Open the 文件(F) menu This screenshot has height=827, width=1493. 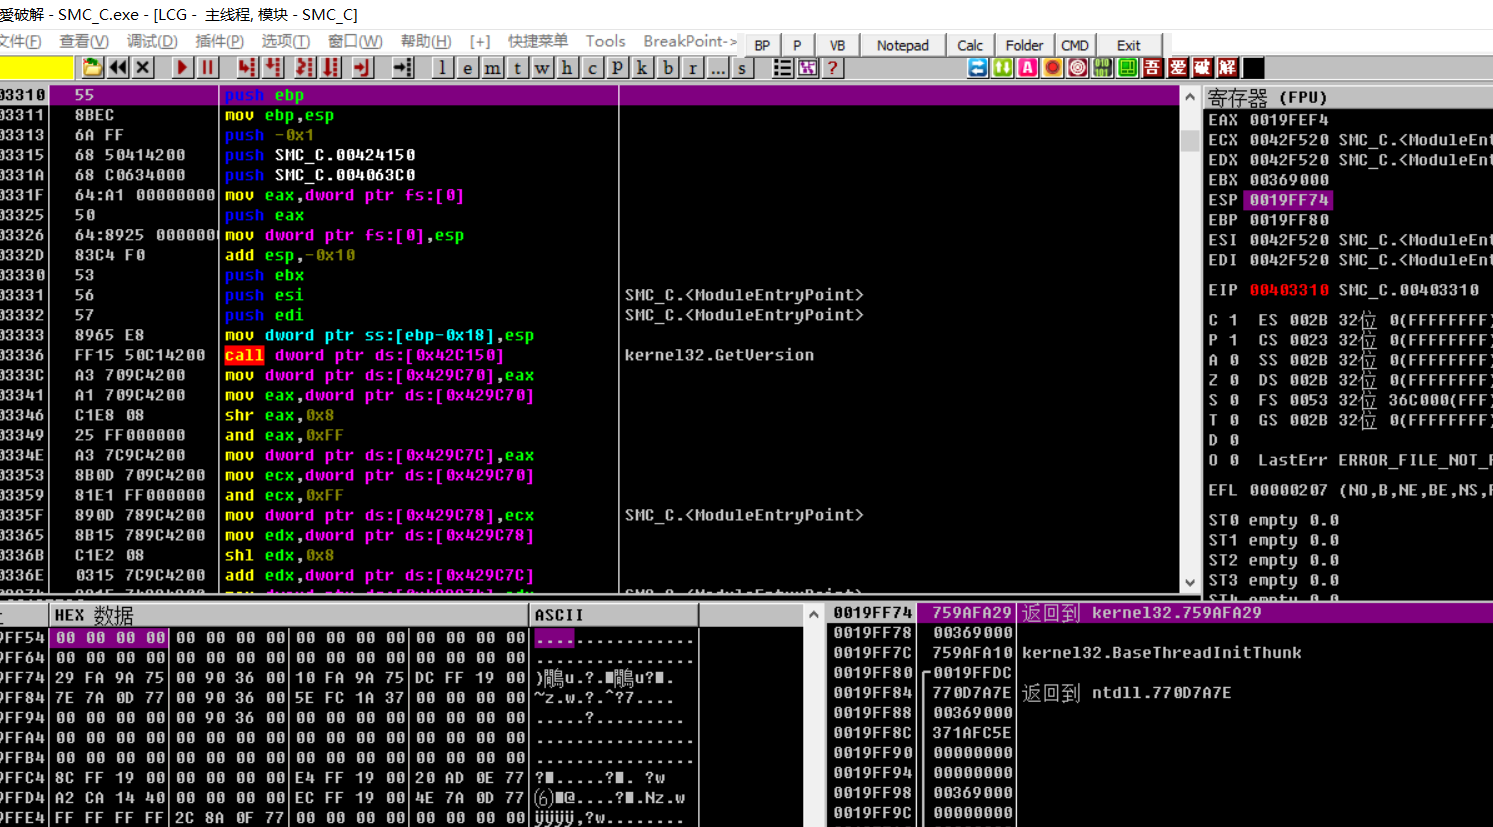pyautogui.click(x=19, y=41)
